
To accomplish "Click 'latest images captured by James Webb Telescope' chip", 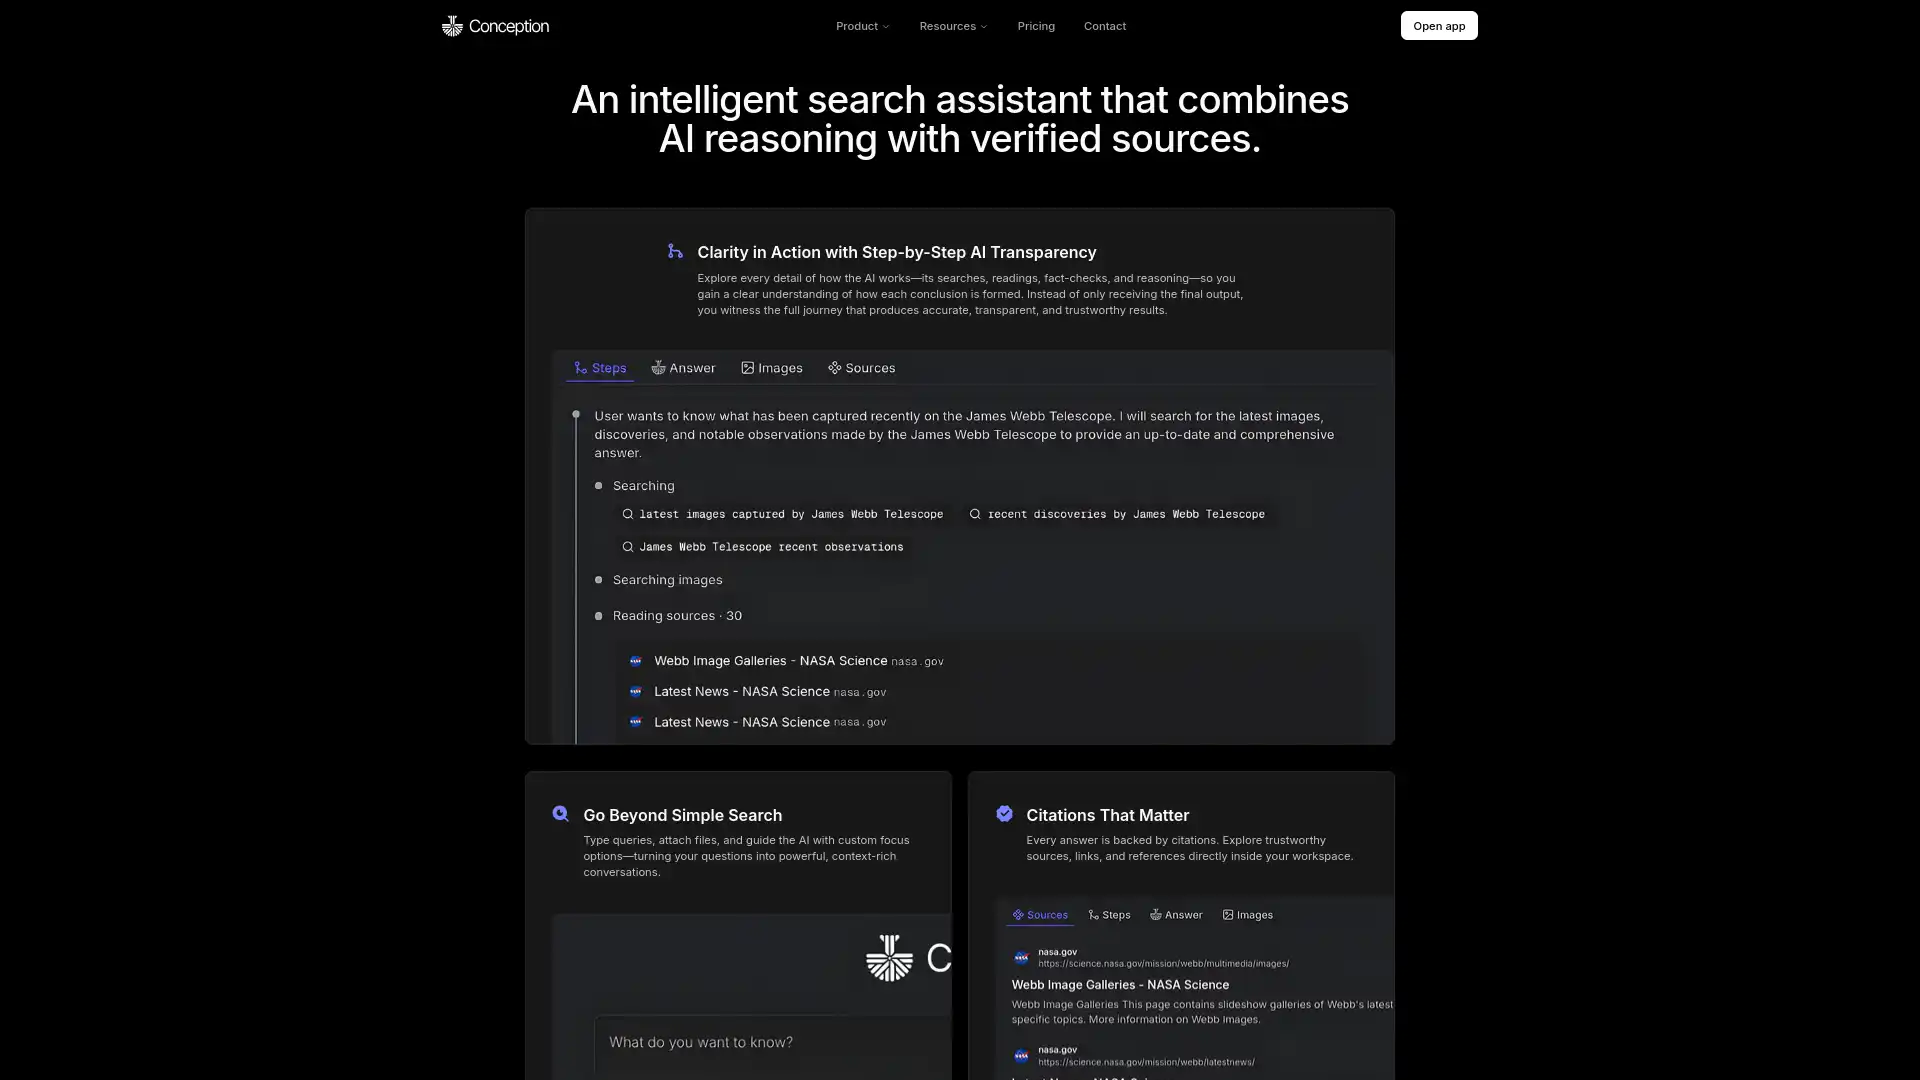I will click(783, 514).
